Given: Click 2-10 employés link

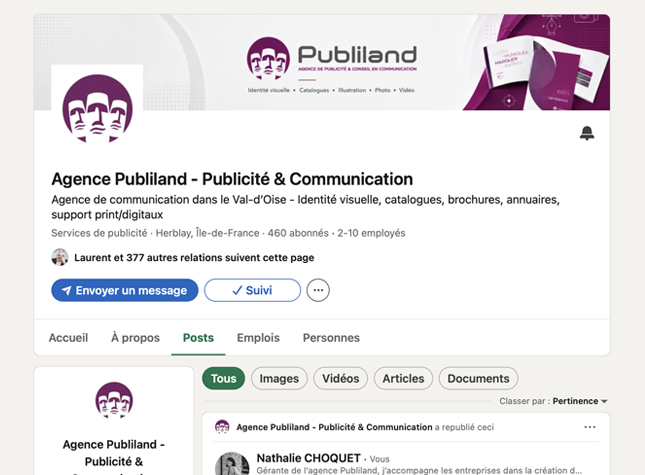Looking at the screenshot, I should tap(371, 233).
